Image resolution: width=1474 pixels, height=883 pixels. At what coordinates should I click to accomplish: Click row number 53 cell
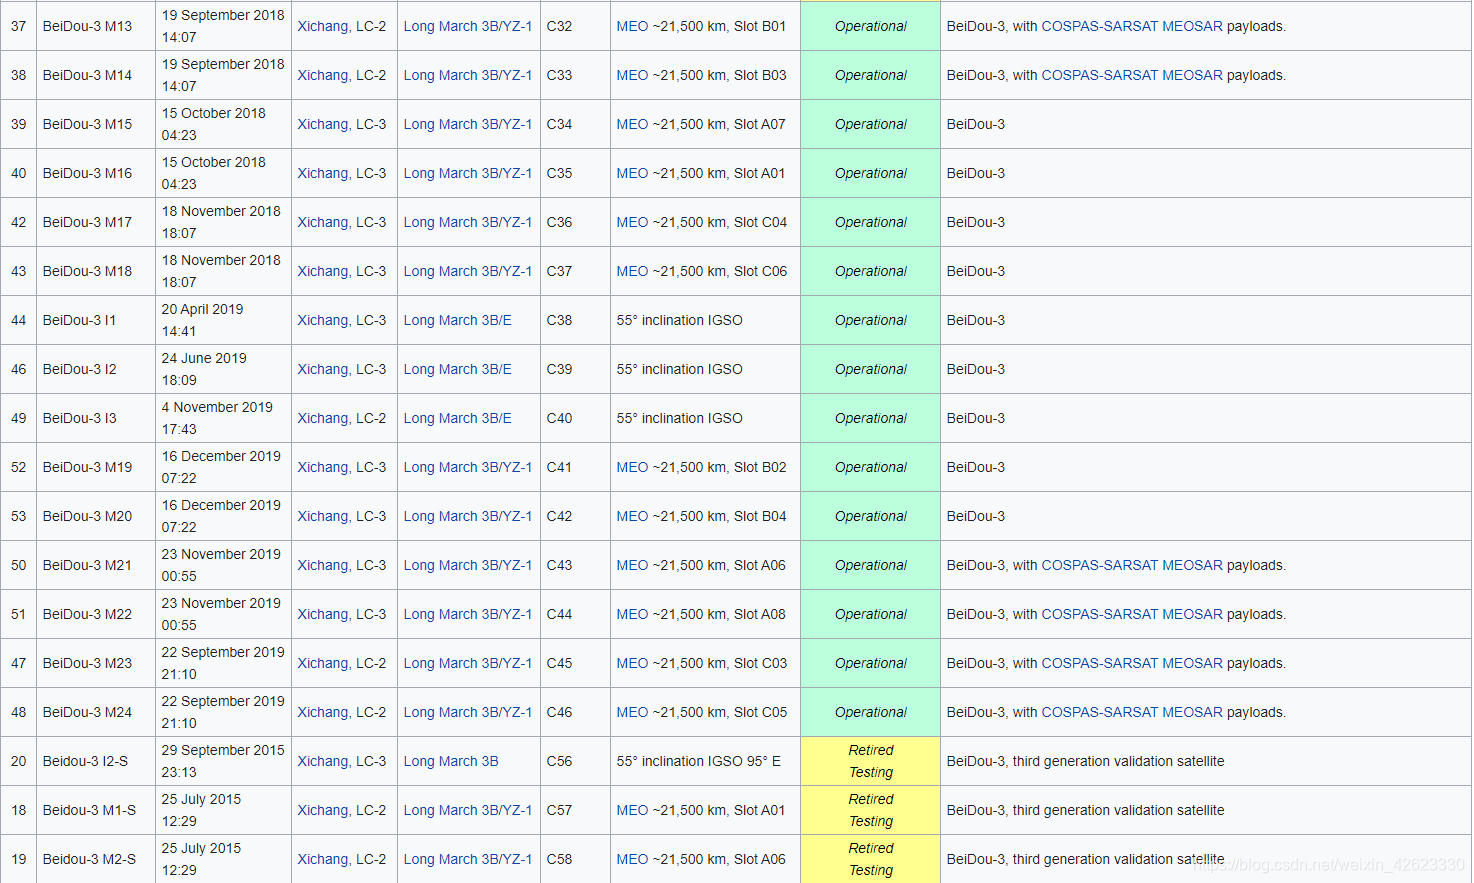pos(18,516)
